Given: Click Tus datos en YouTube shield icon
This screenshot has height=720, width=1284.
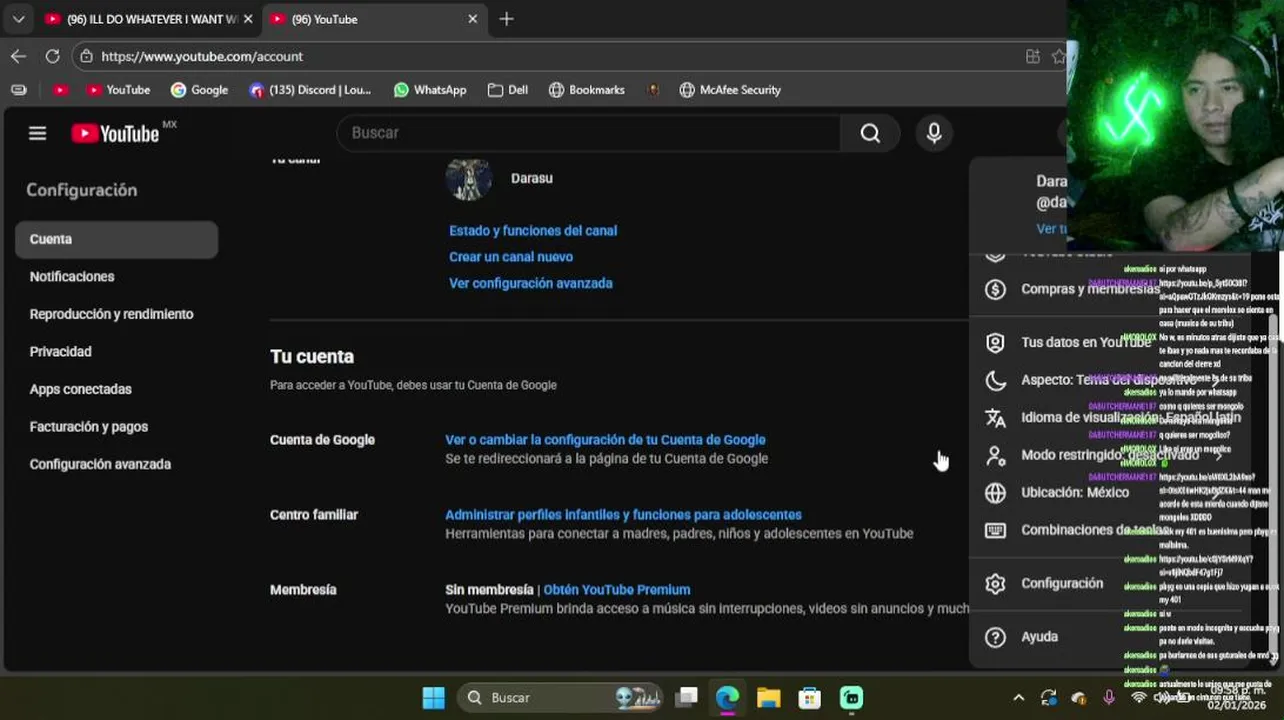Looking at the screenshot, I should click(995, 343).
